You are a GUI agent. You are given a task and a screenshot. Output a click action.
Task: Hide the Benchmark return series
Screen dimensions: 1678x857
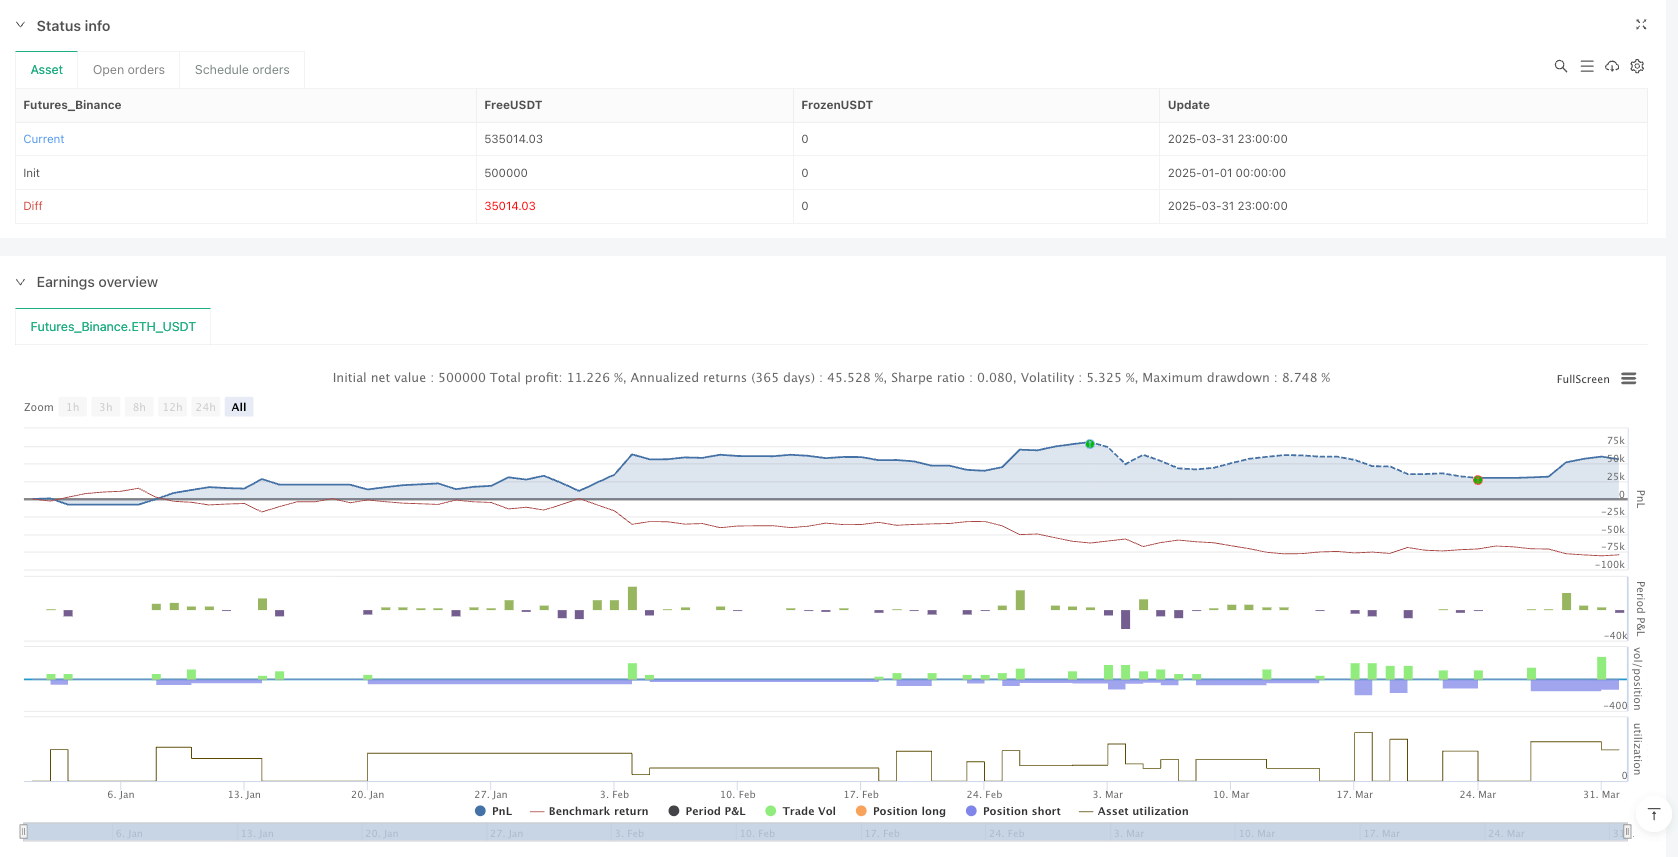point(589,811)
